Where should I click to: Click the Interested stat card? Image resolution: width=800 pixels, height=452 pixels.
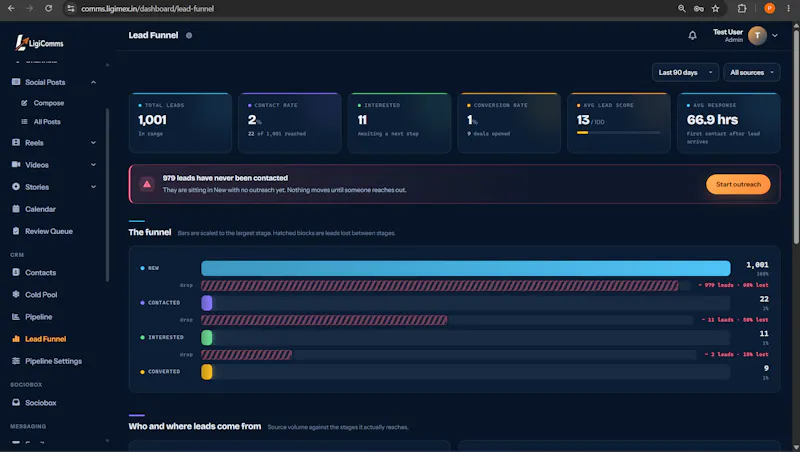(399, 123)
